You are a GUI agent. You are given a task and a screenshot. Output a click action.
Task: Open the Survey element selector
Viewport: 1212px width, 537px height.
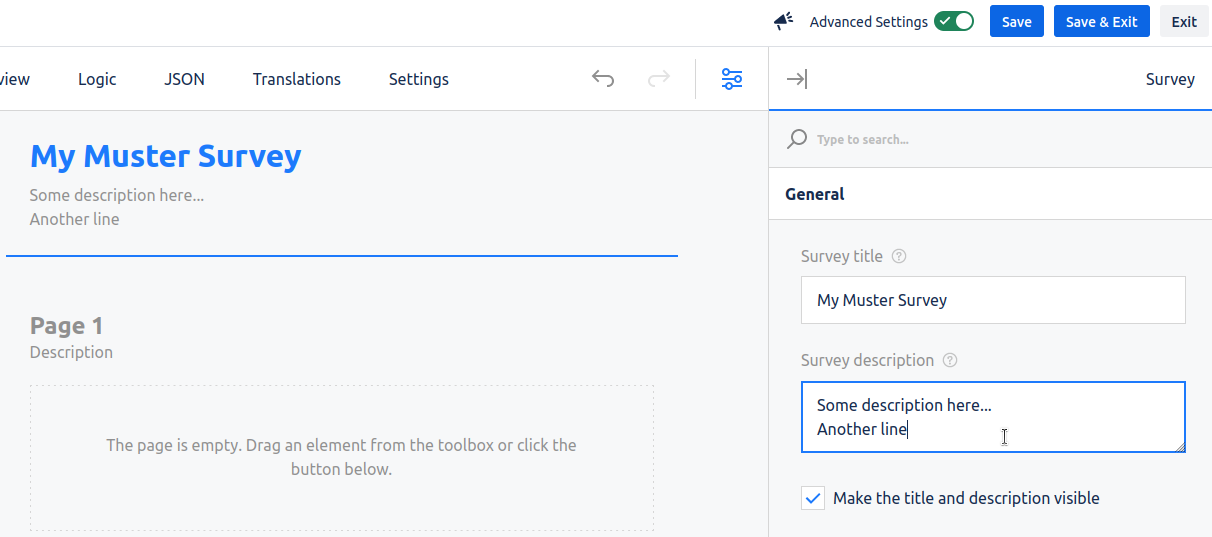pos(1170,79)
